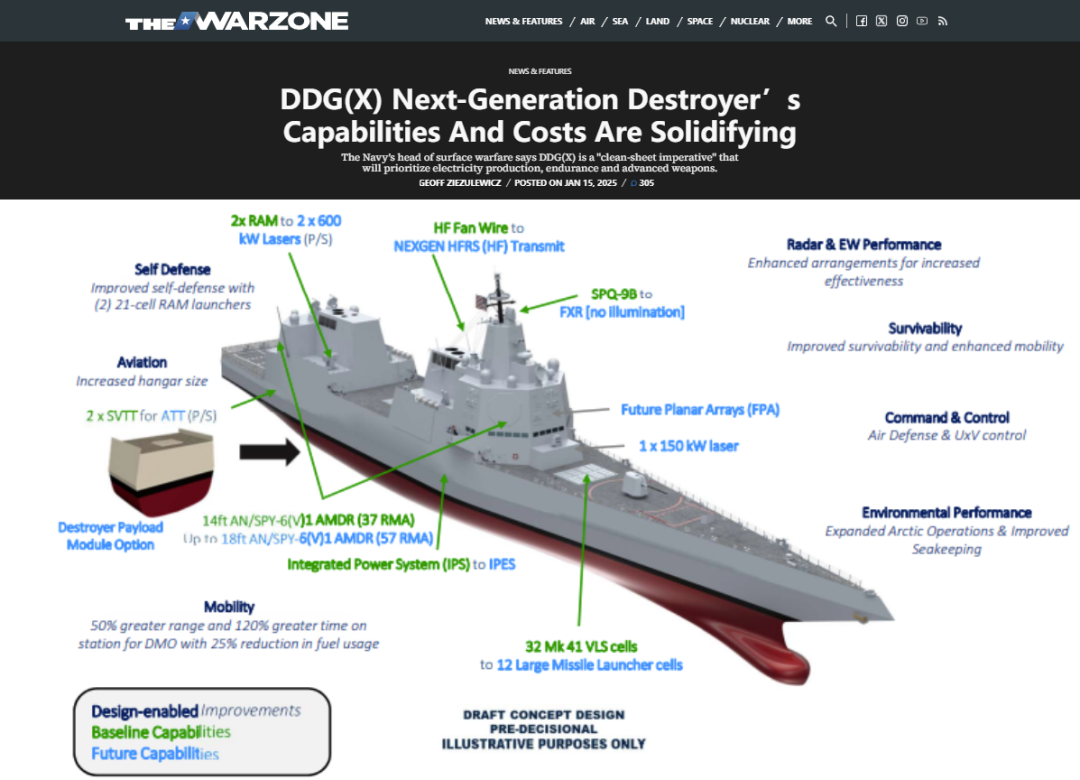The width and height of the screenshot is (1080, 780).
Task: Go to the Land section
Action: coord(658,21)
